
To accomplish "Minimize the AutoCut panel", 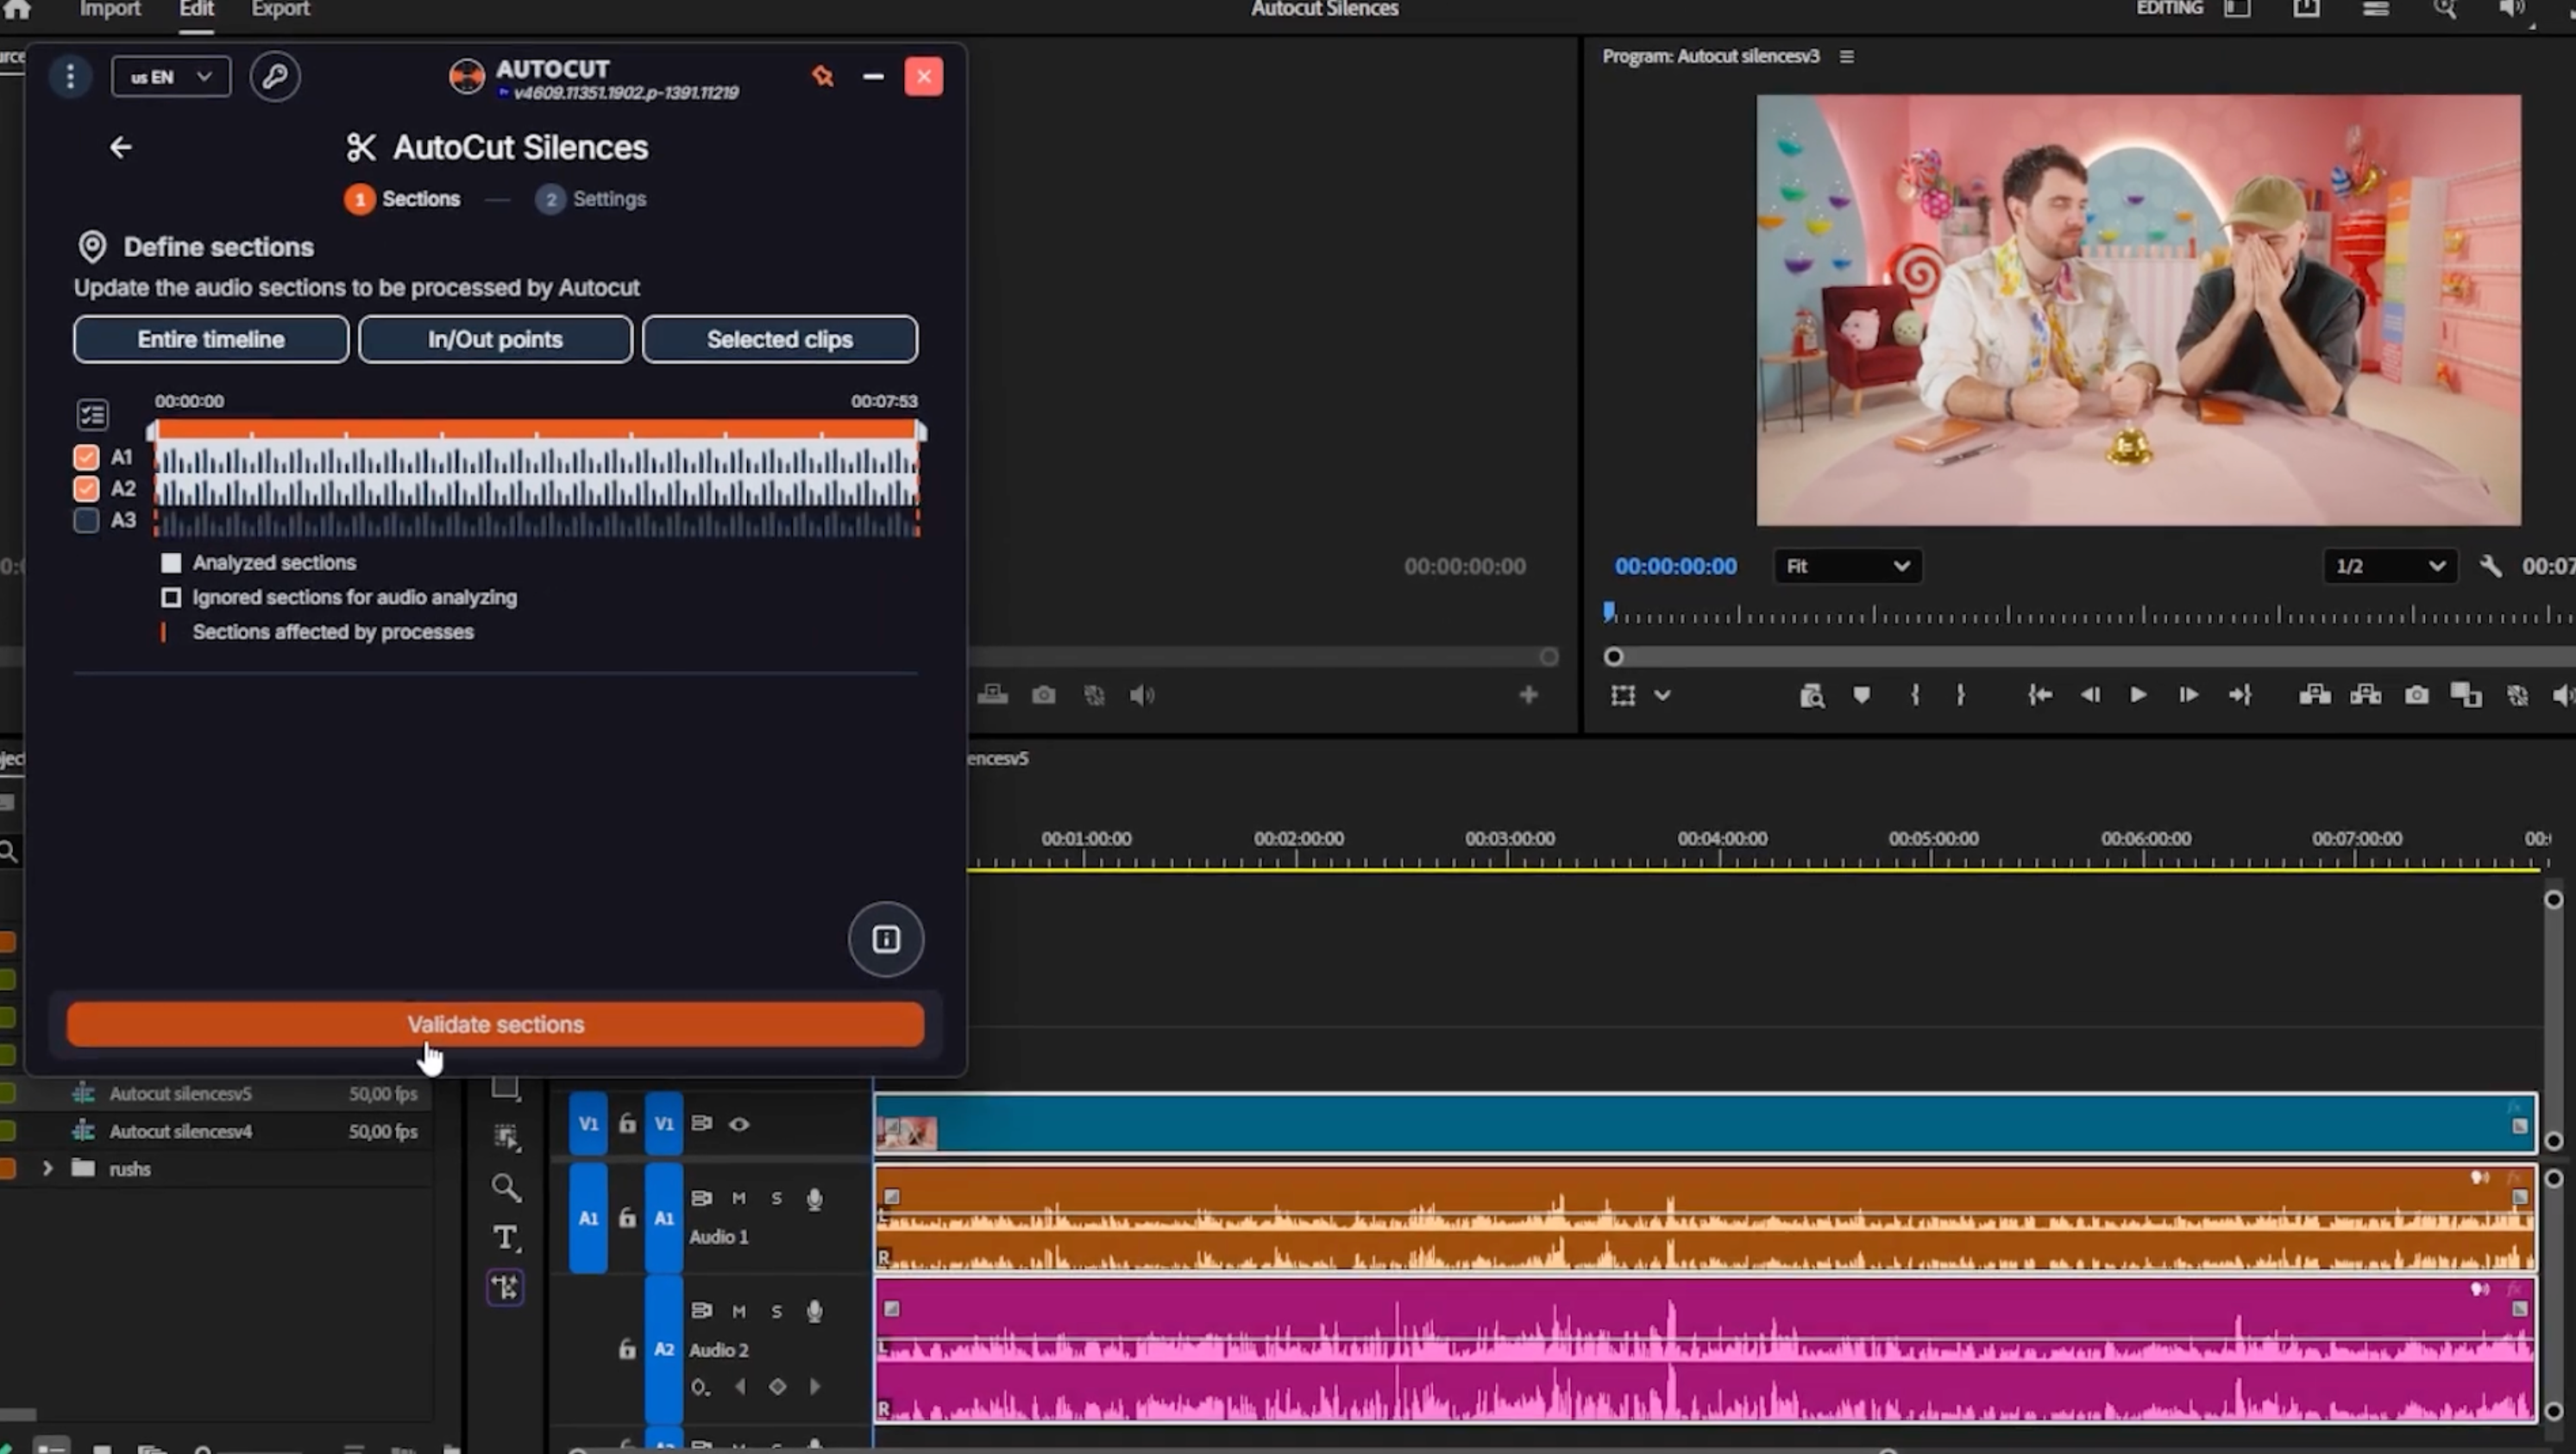I will tap(873, 76).
